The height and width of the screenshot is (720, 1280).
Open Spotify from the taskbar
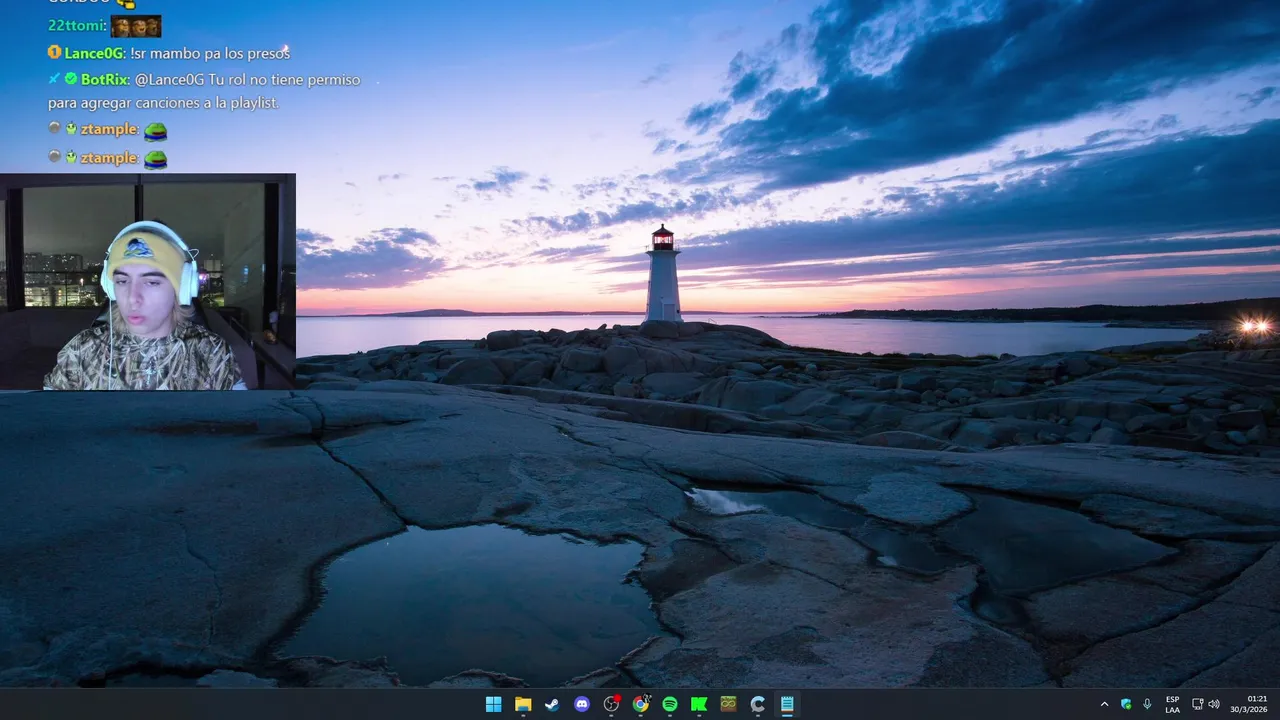coord(670,704)
